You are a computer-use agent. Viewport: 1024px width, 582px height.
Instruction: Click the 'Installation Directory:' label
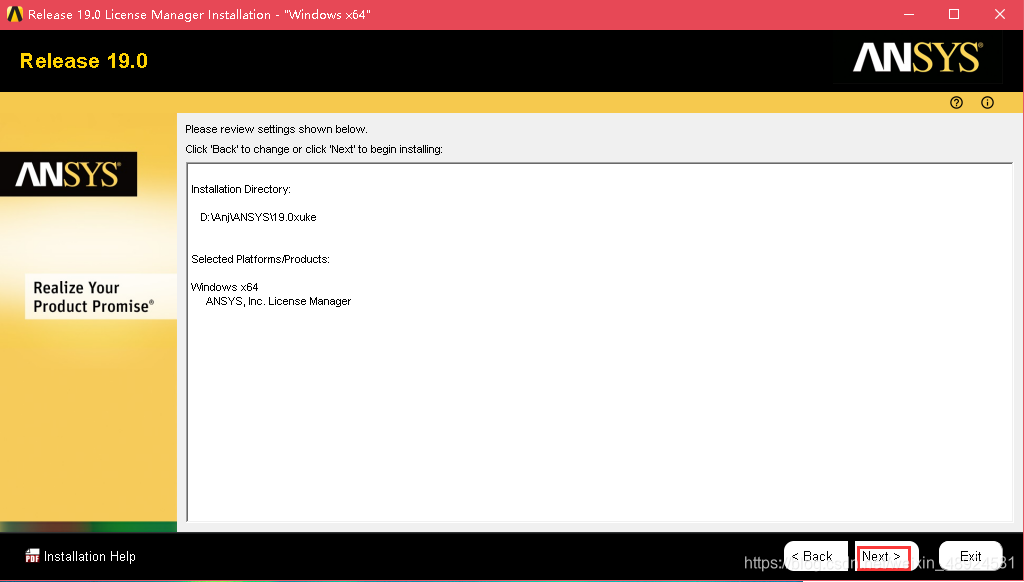[x=240, y=189]
